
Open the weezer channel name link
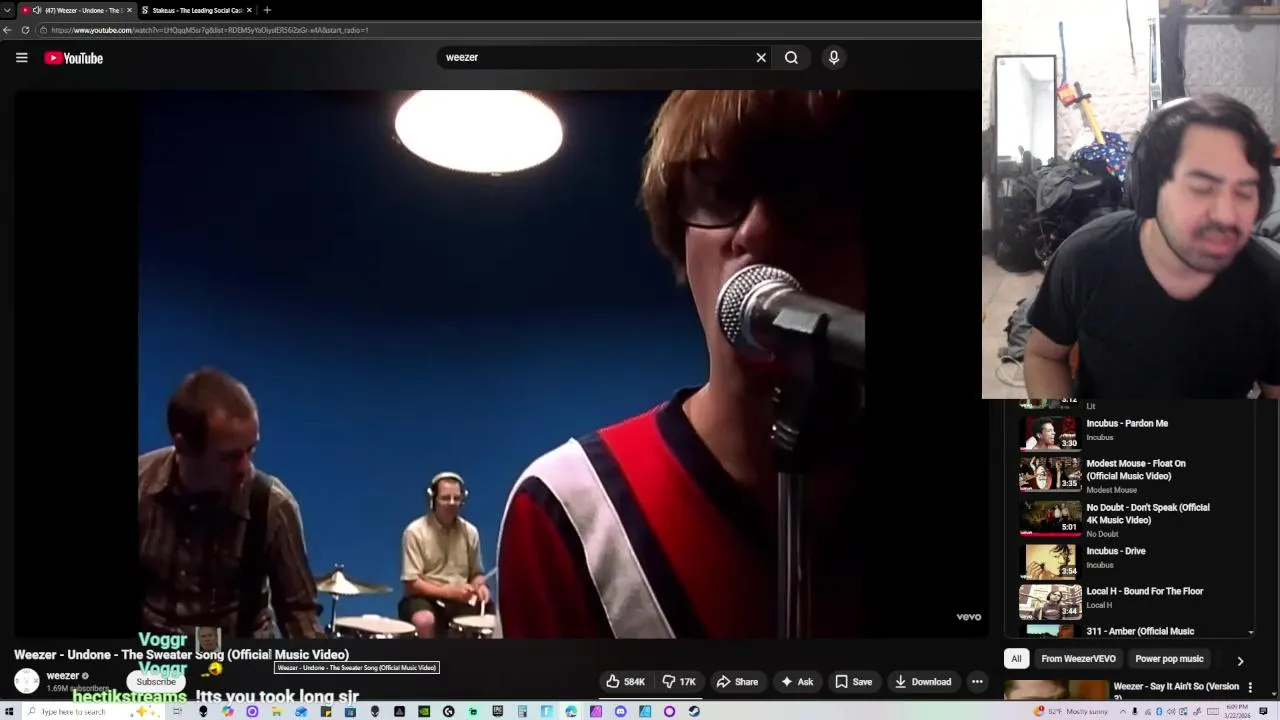pos(62,676)
